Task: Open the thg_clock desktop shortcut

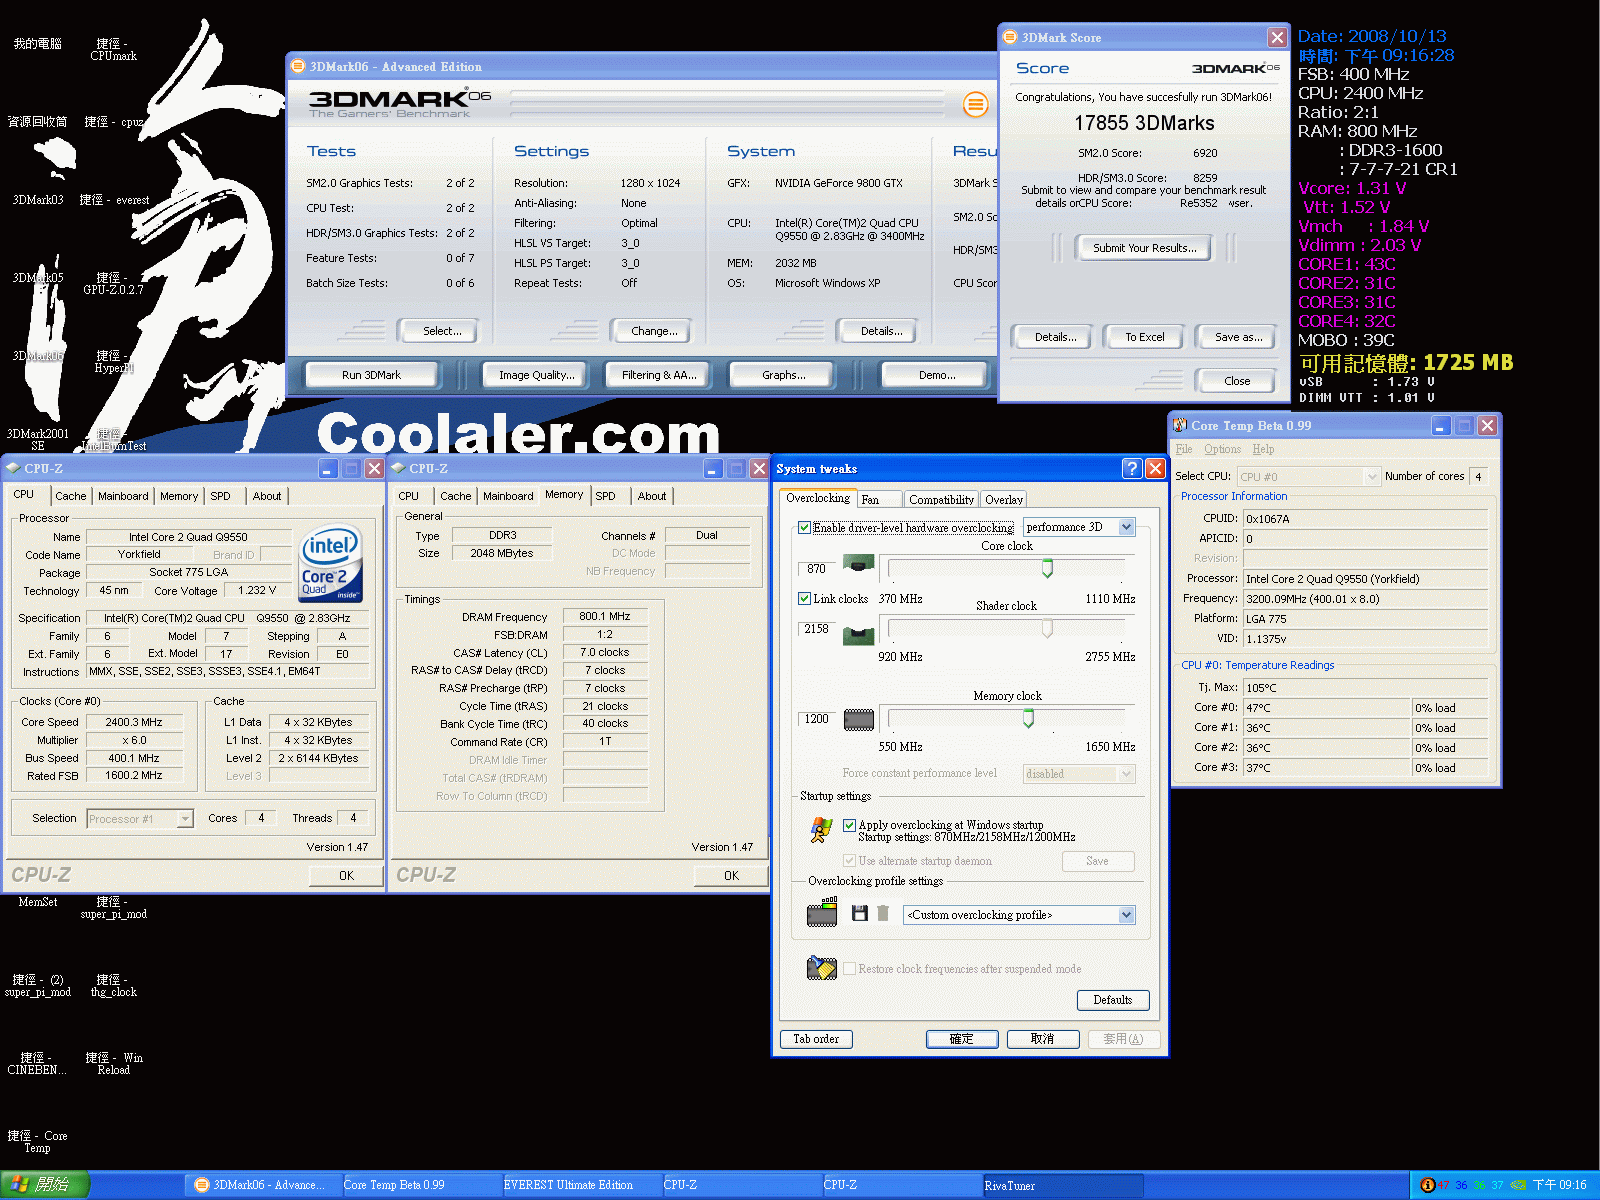Action: pyautogui.click(x=113, y=986)
